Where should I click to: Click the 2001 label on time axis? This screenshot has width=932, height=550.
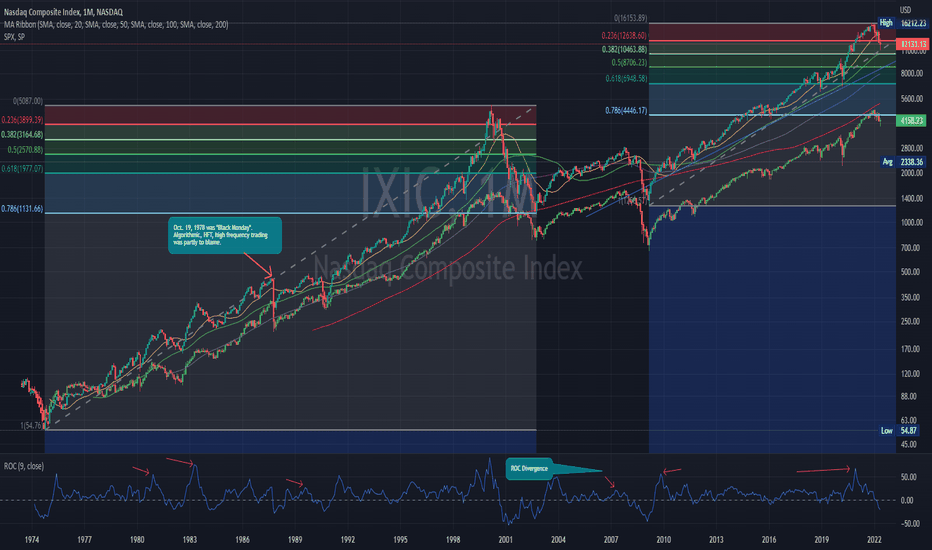pyautogui.click(x=505, y=540)
